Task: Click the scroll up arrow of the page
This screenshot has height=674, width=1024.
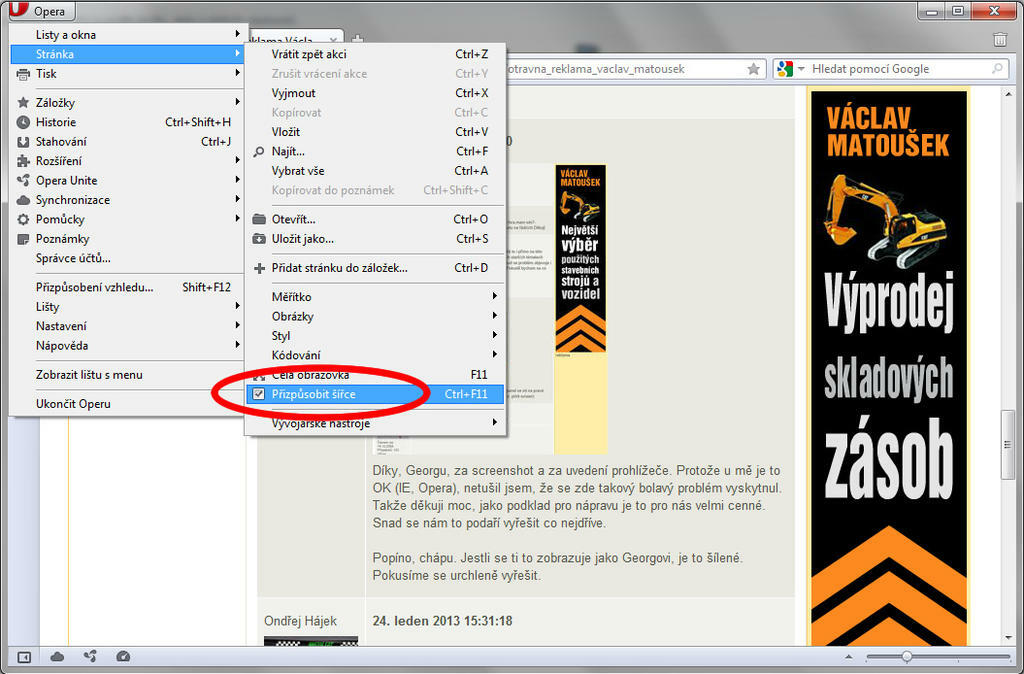Action: tap(1008, 93)
